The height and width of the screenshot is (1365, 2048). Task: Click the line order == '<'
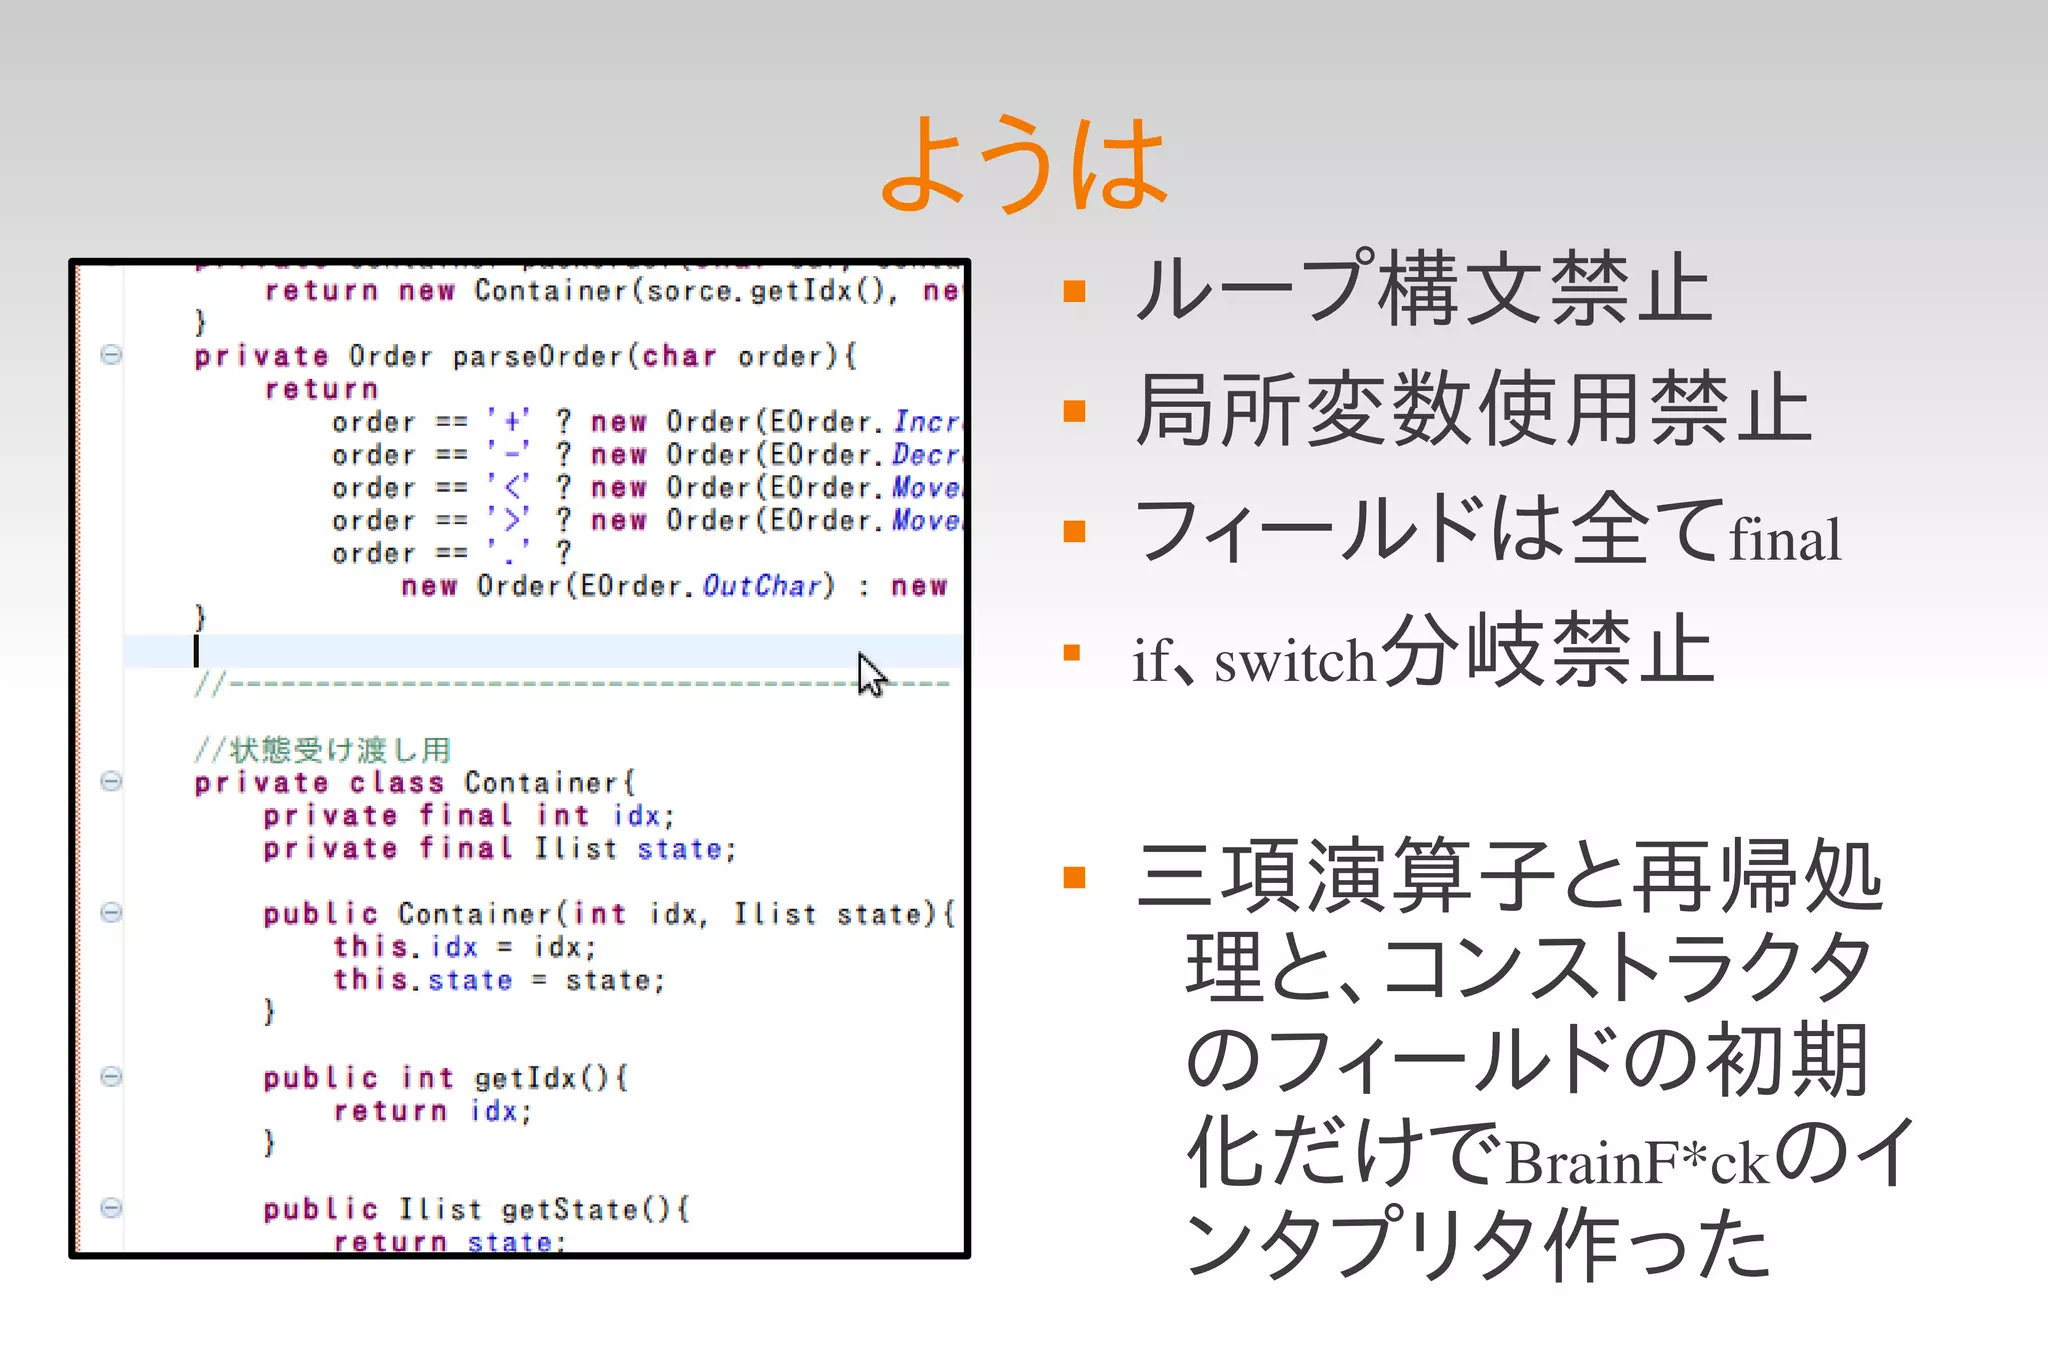tap(646, 488)
